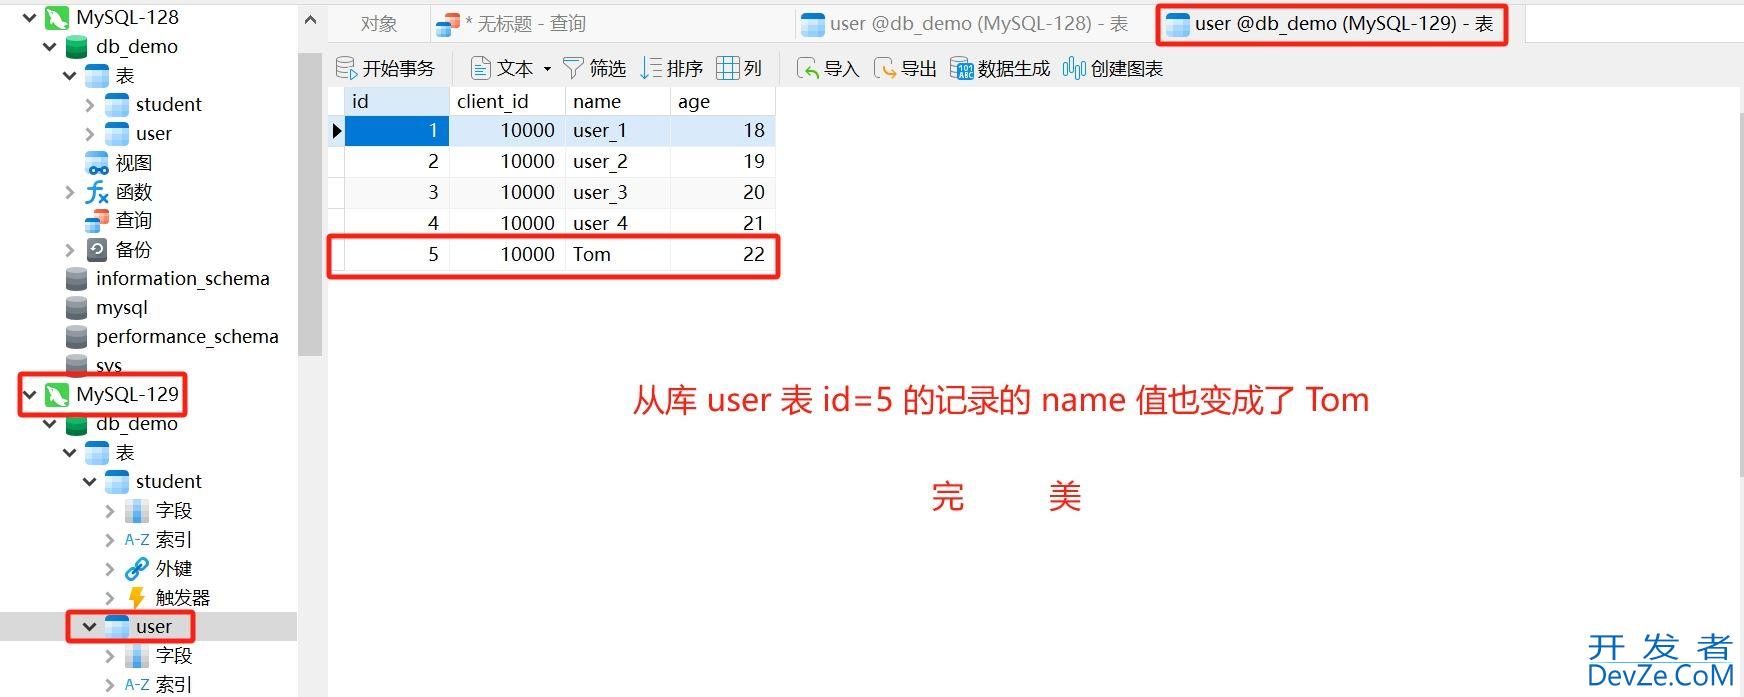Click the MySQL-128 connection icon
Screen dimensions: 1744x697
(x=57, y=17)
